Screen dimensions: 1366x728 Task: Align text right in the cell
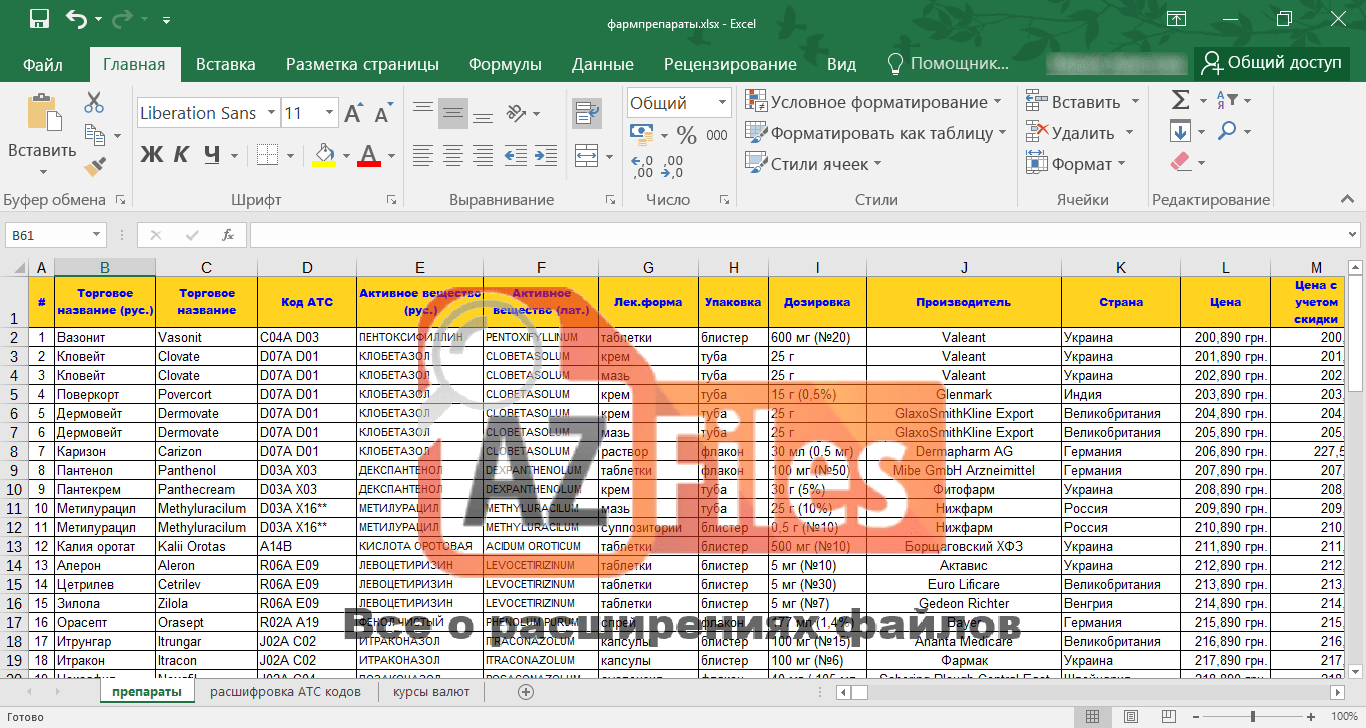(484, 156)
